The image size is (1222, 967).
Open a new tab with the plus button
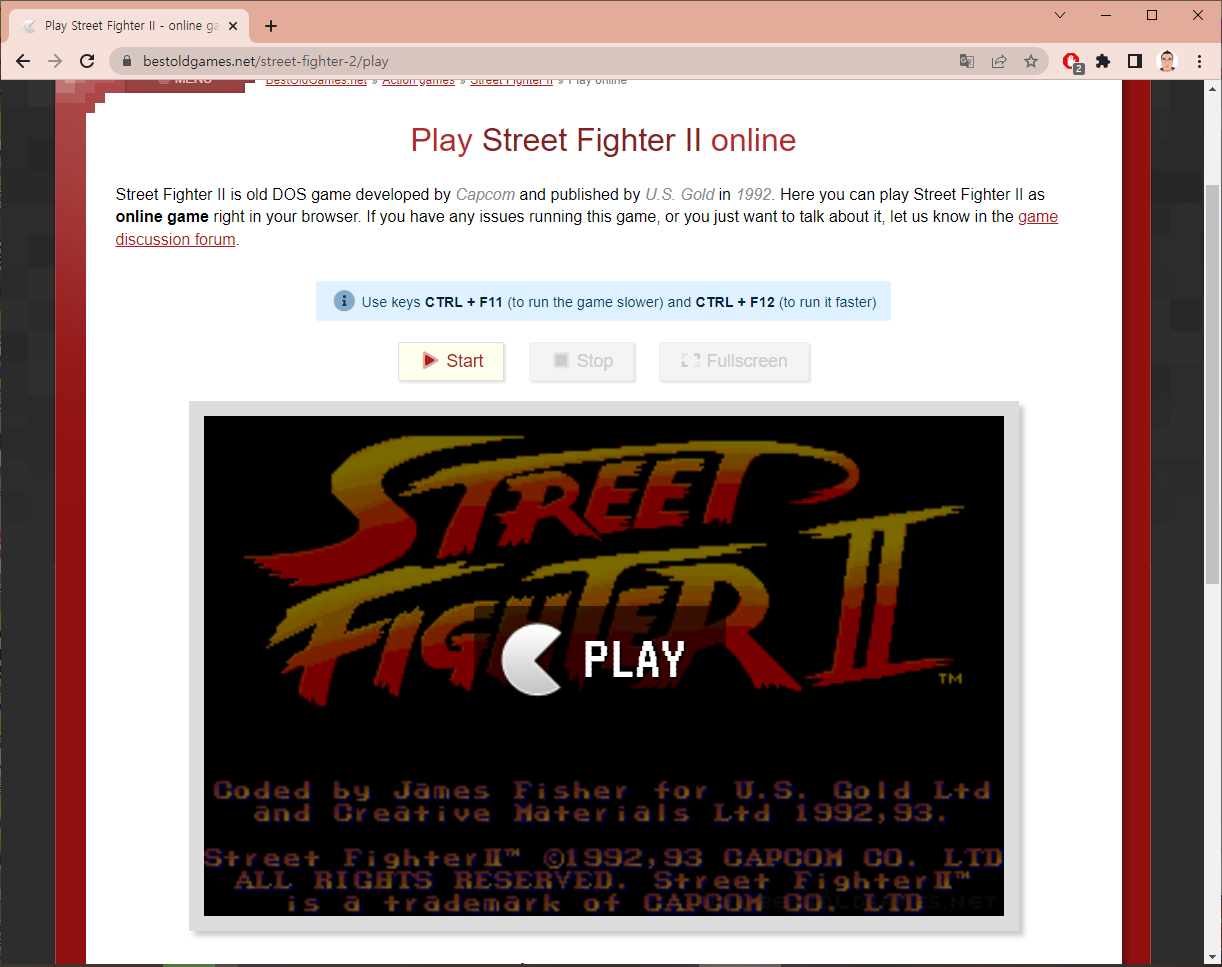click(271, 26)
